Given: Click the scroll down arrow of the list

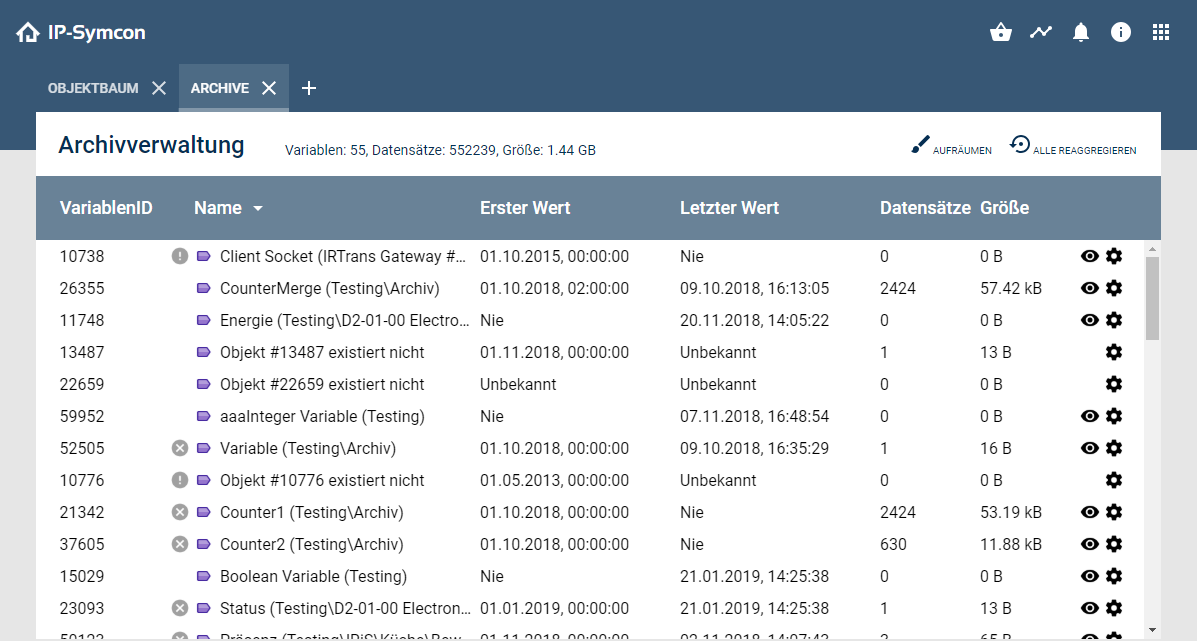Looking at the screenshot, I should click(1152, 629).
